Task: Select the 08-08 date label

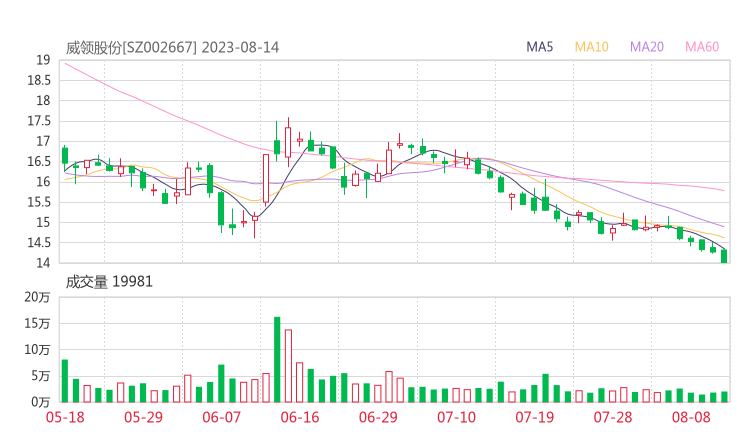Action: (691, 417)
